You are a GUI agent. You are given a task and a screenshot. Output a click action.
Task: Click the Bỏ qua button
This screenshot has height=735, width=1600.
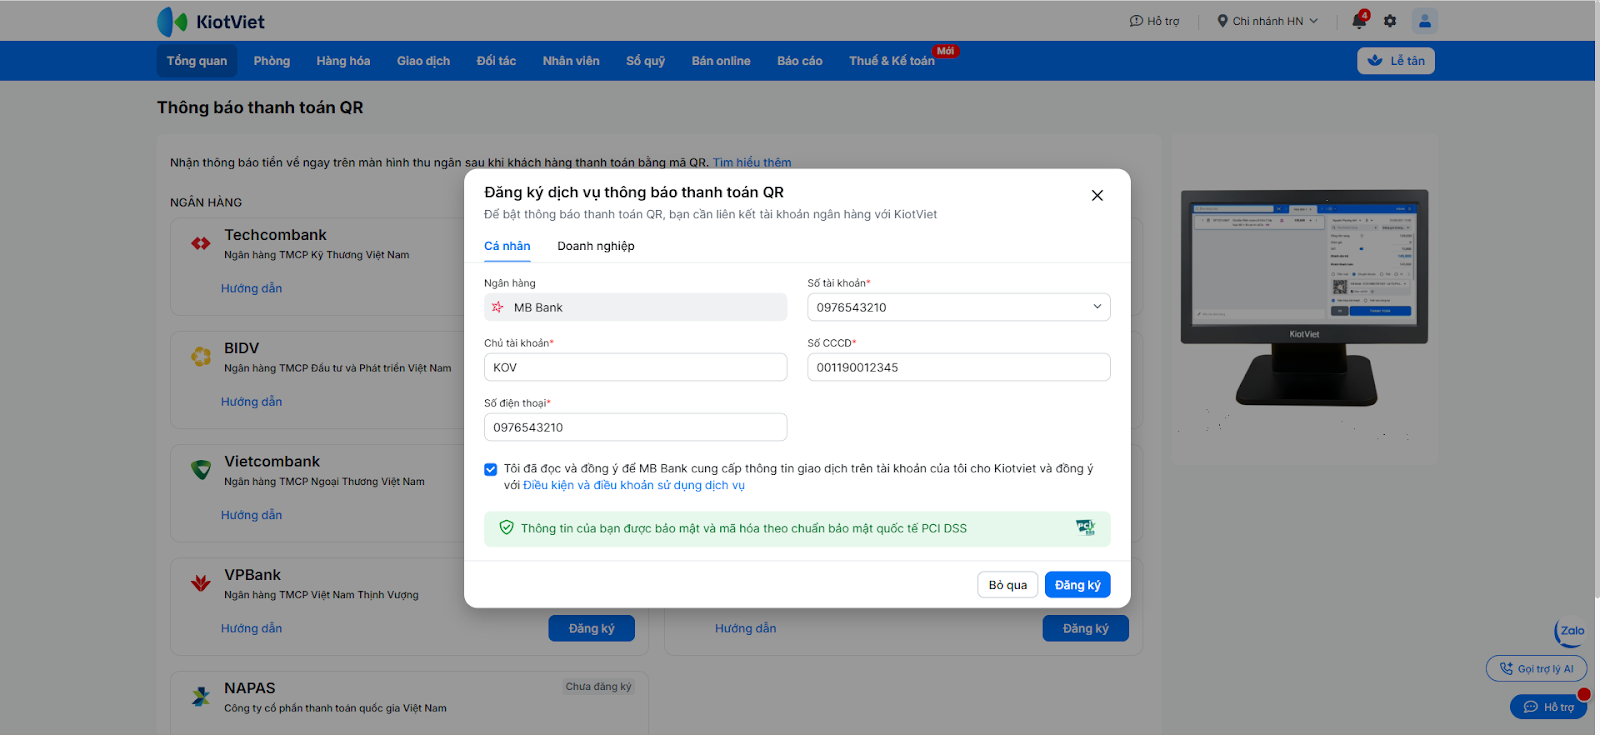(1008, 585)
